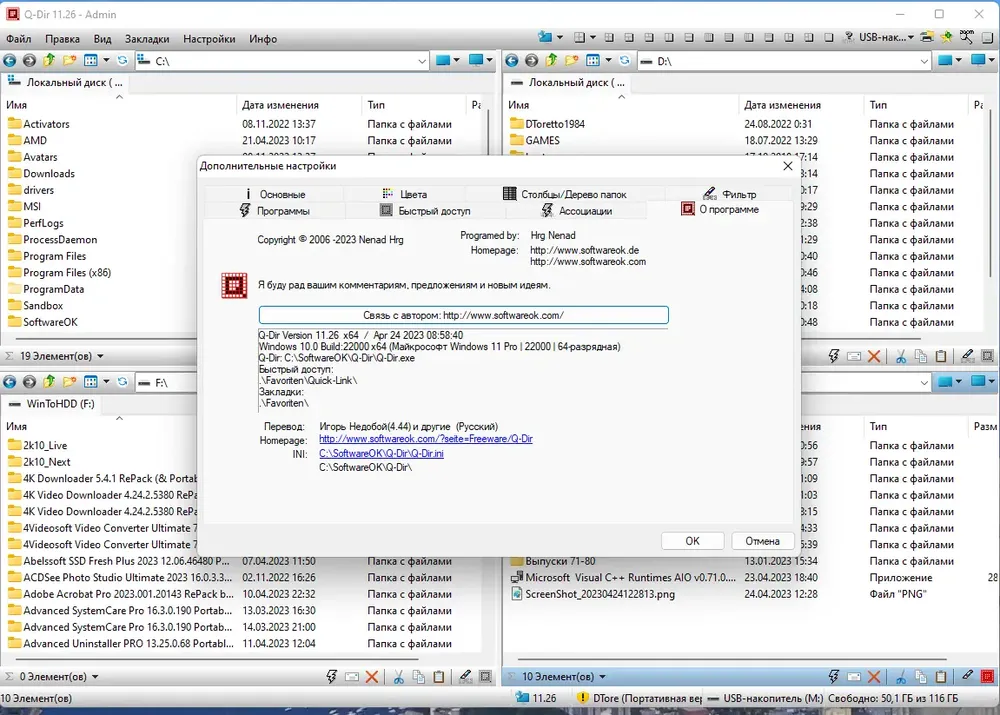1000x715 pixels.
Task: Go back in the C:\ pane
Action: (x=10, y=61)
